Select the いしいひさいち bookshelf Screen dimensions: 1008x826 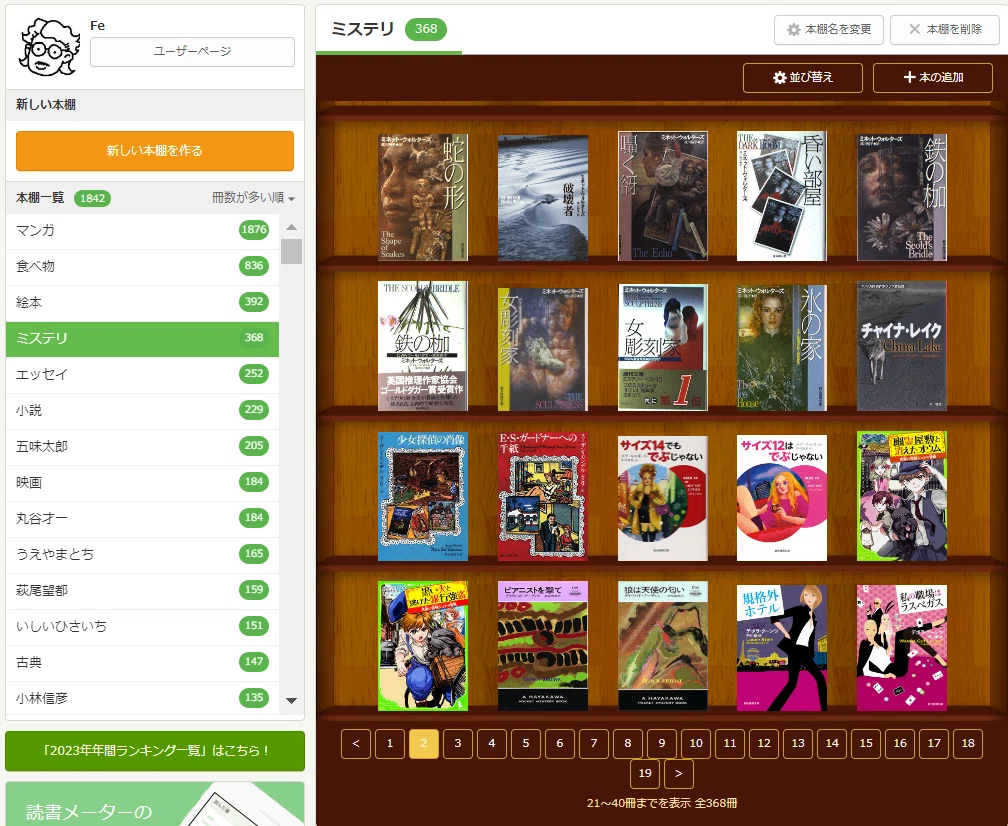[143, 626]
